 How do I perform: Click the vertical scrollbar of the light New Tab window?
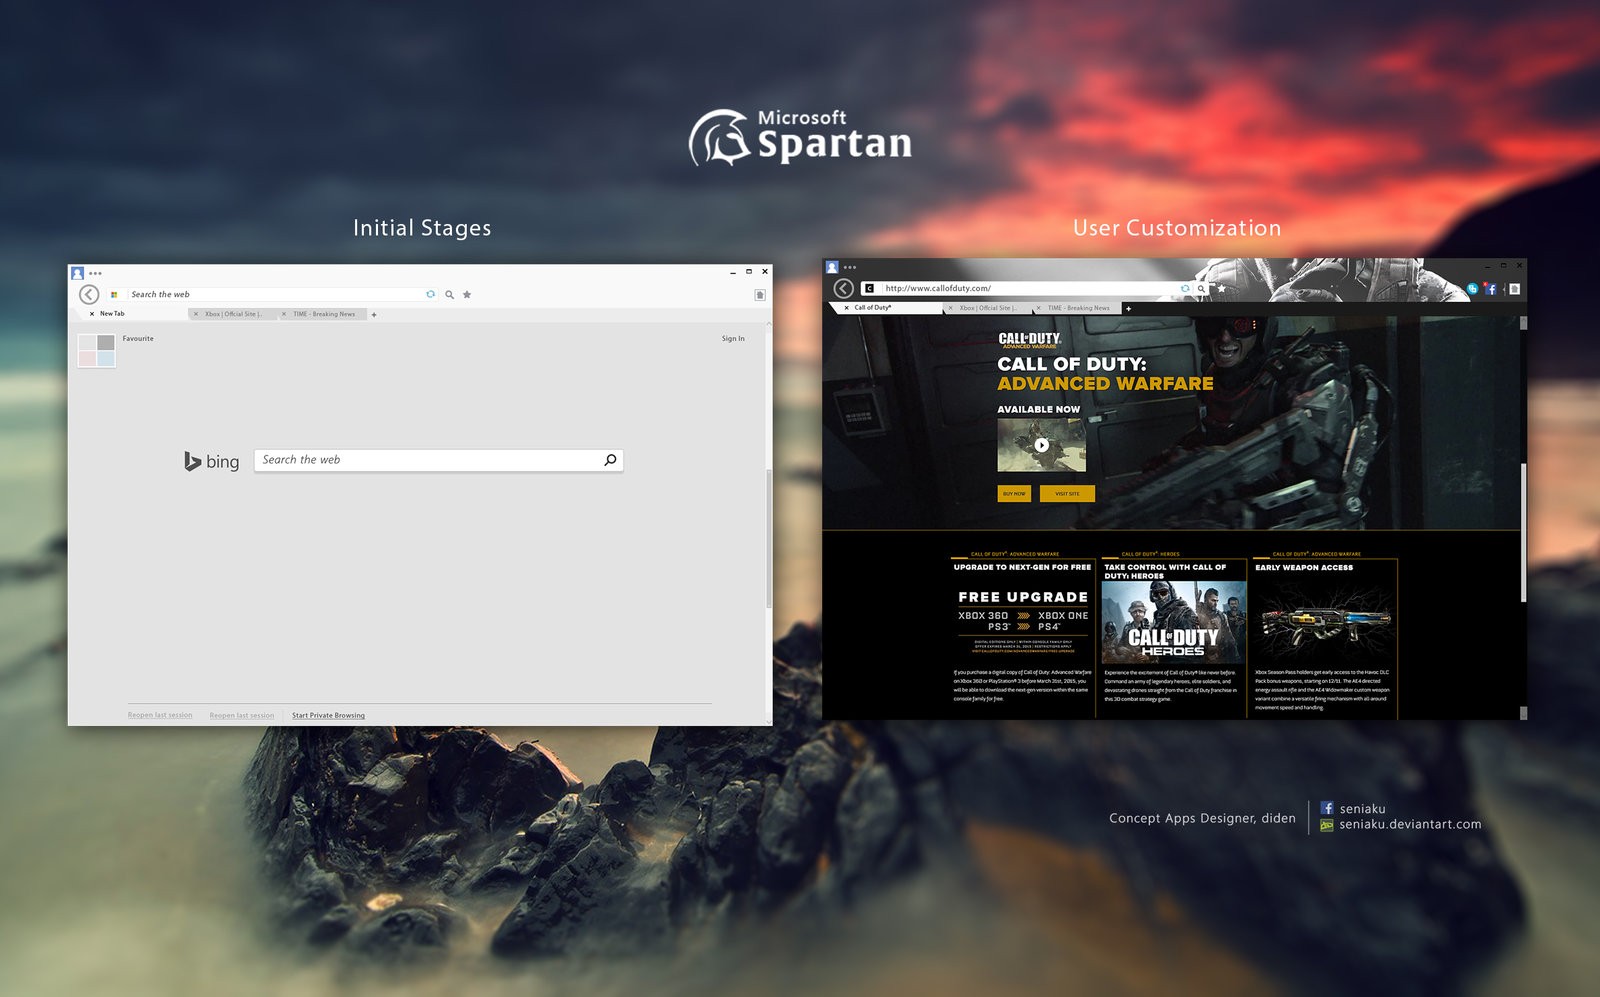pos(768,538)
